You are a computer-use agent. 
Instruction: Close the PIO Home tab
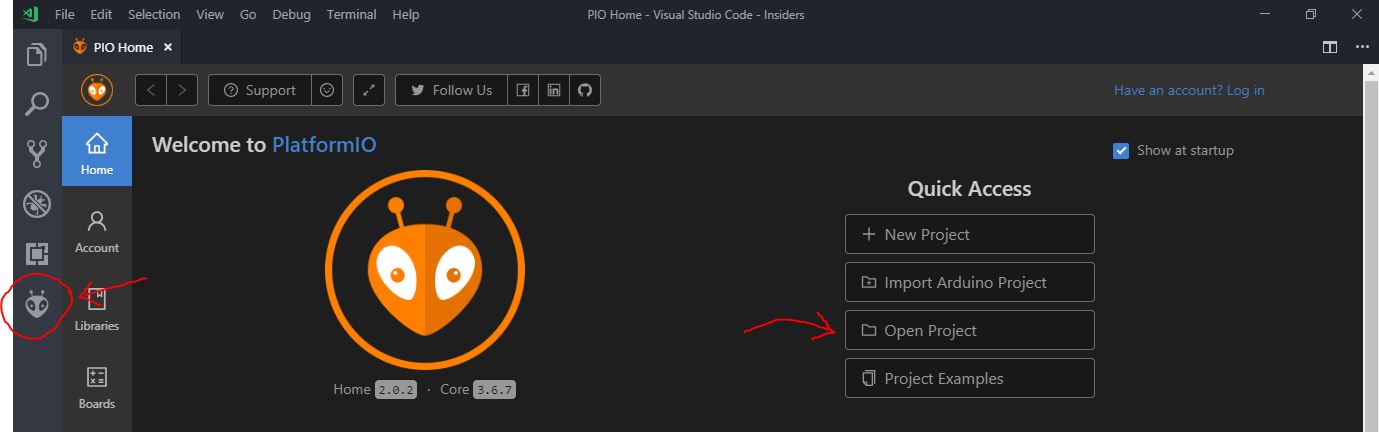168,47
